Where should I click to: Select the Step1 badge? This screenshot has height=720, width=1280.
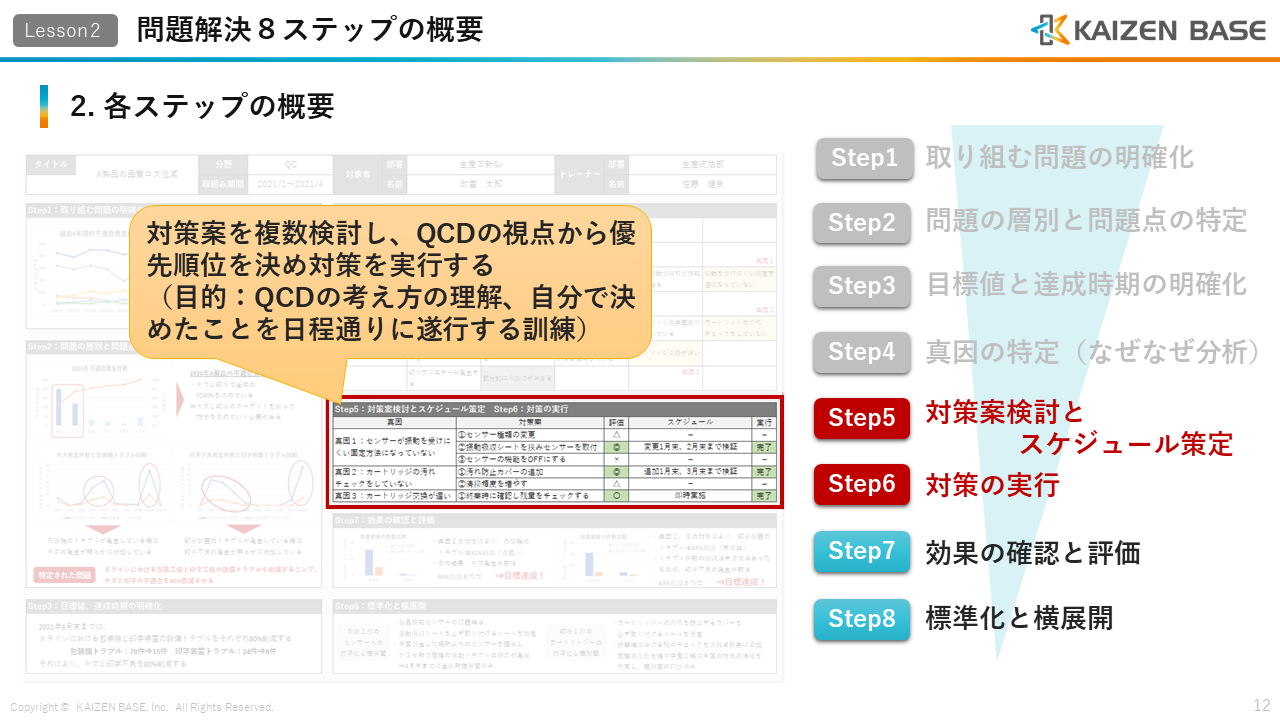point(865,158)
